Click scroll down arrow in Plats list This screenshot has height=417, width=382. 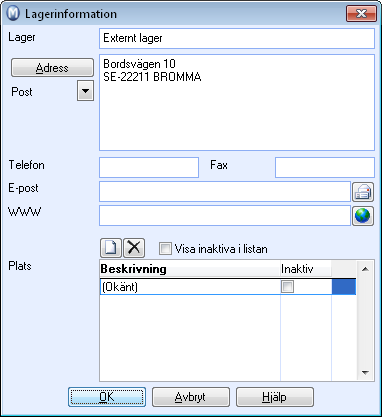[x=365, y=373]
